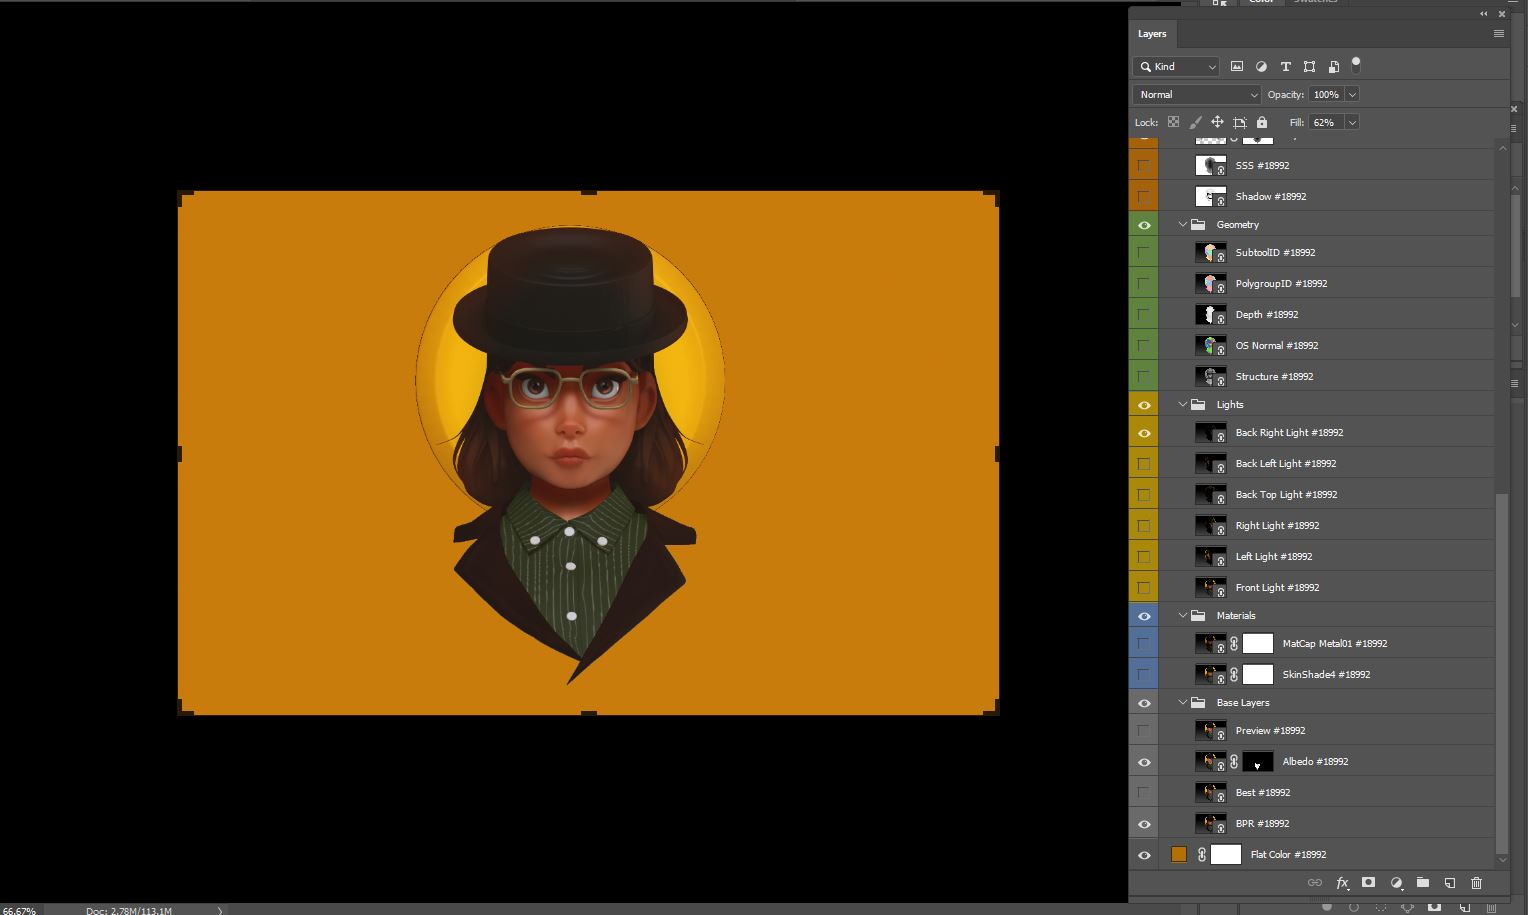Screen dimensions: 1528x915
Task: Click mask link on Flat Color #18992
Action: [x=1202, y=855]
